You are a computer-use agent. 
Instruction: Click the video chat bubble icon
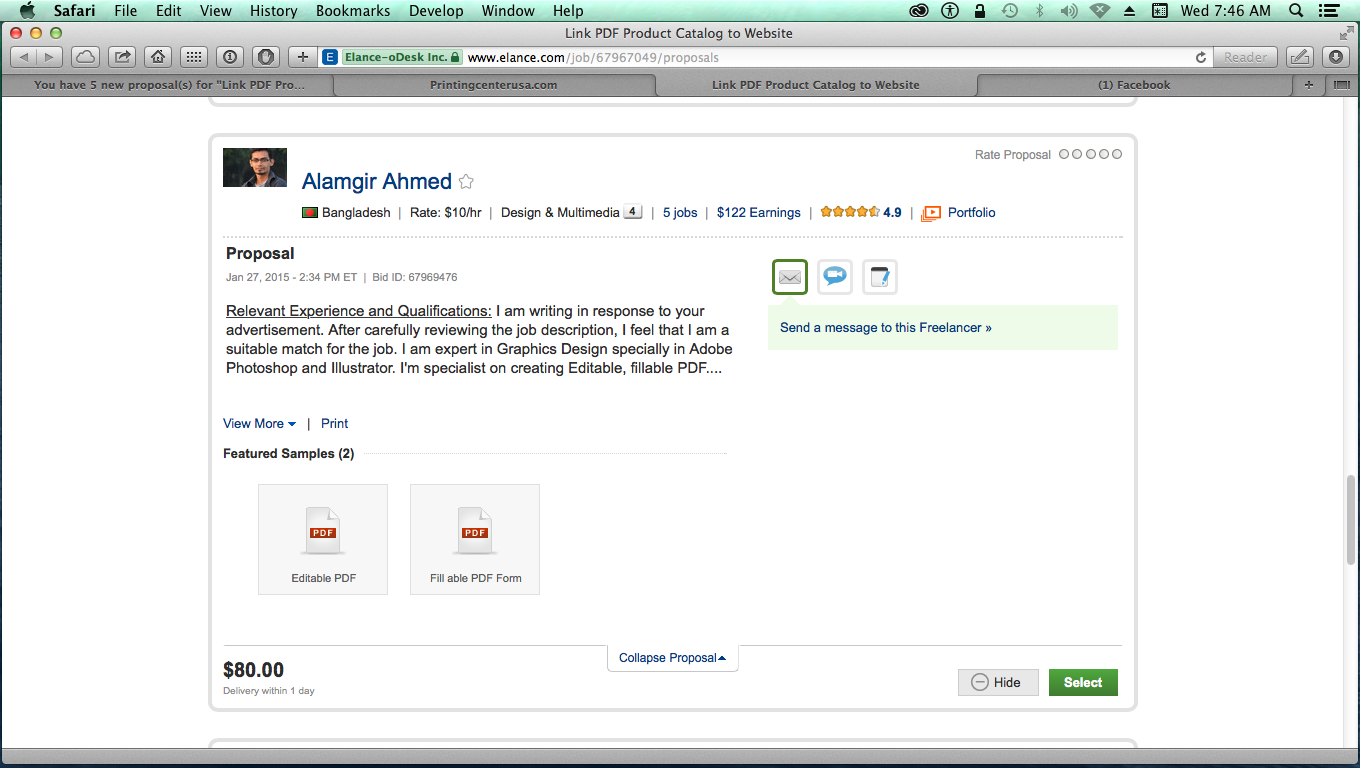pos(835,277)
